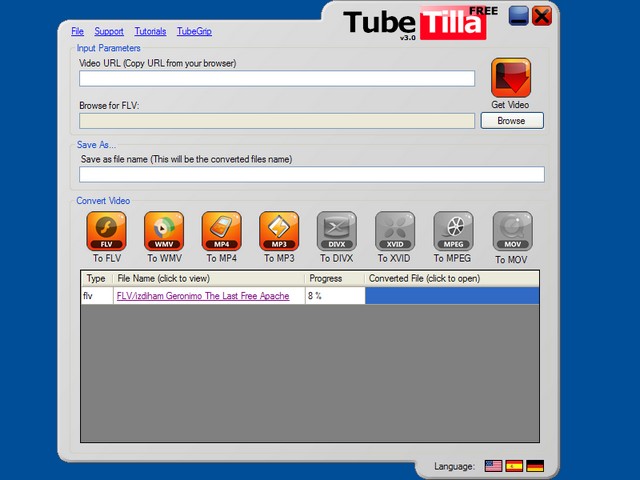Select the To DIVX converter icon
The height and width of the screenshot is (480, 640).
(x=337, y=231)
